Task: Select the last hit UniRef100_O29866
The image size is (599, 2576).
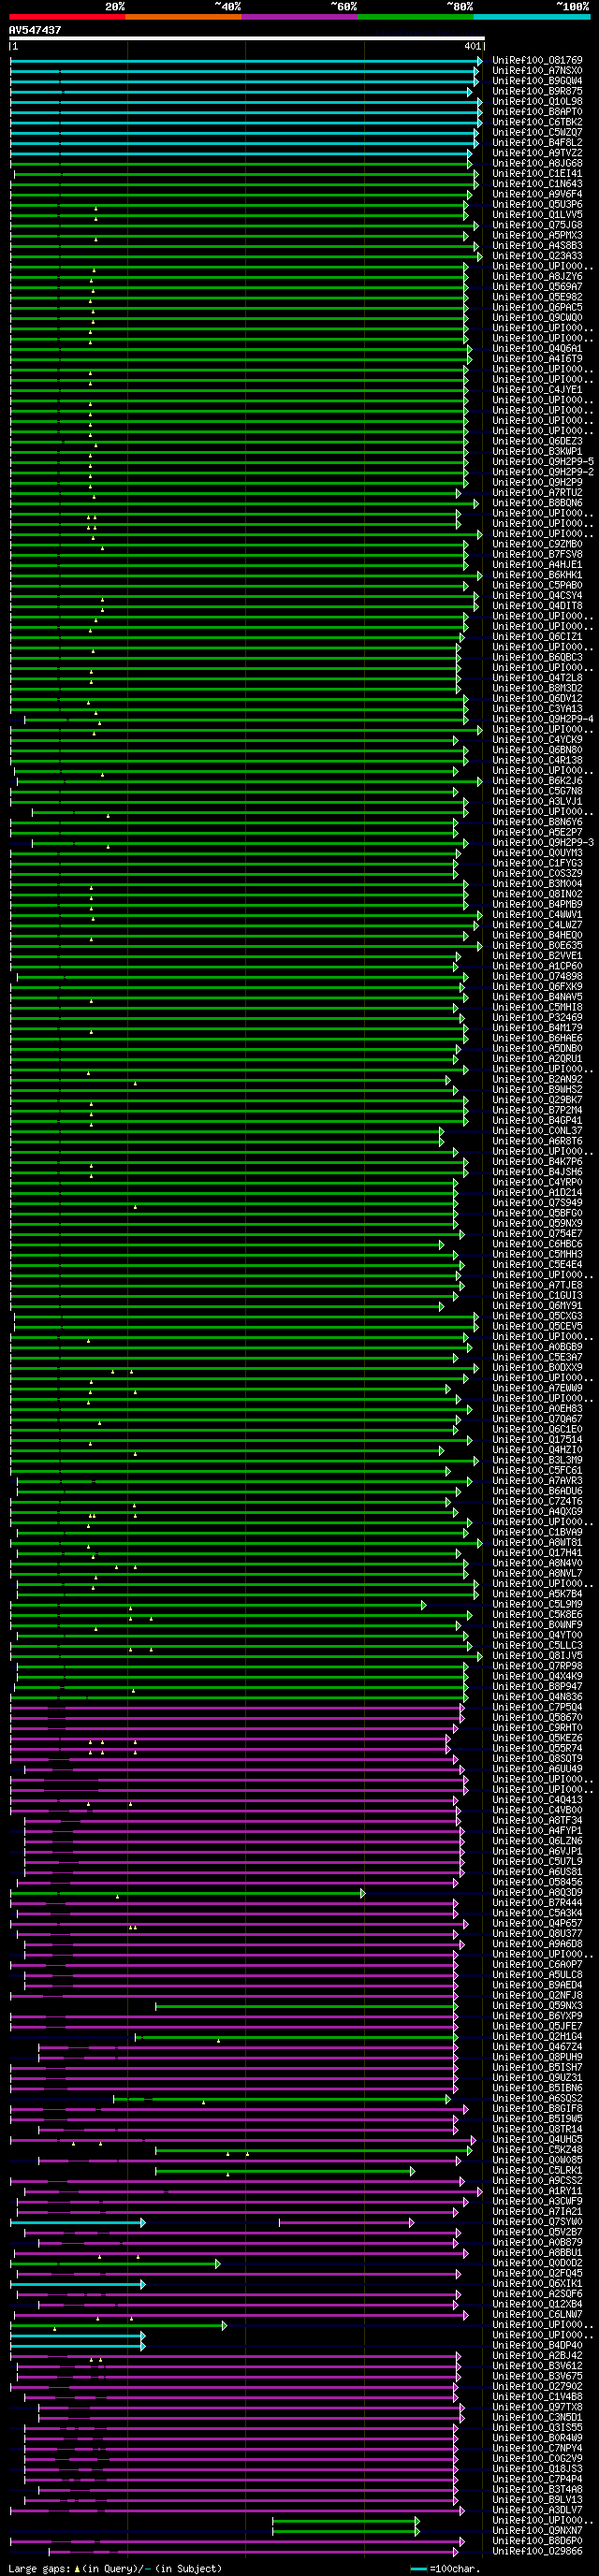Action: pos(537,2552)
